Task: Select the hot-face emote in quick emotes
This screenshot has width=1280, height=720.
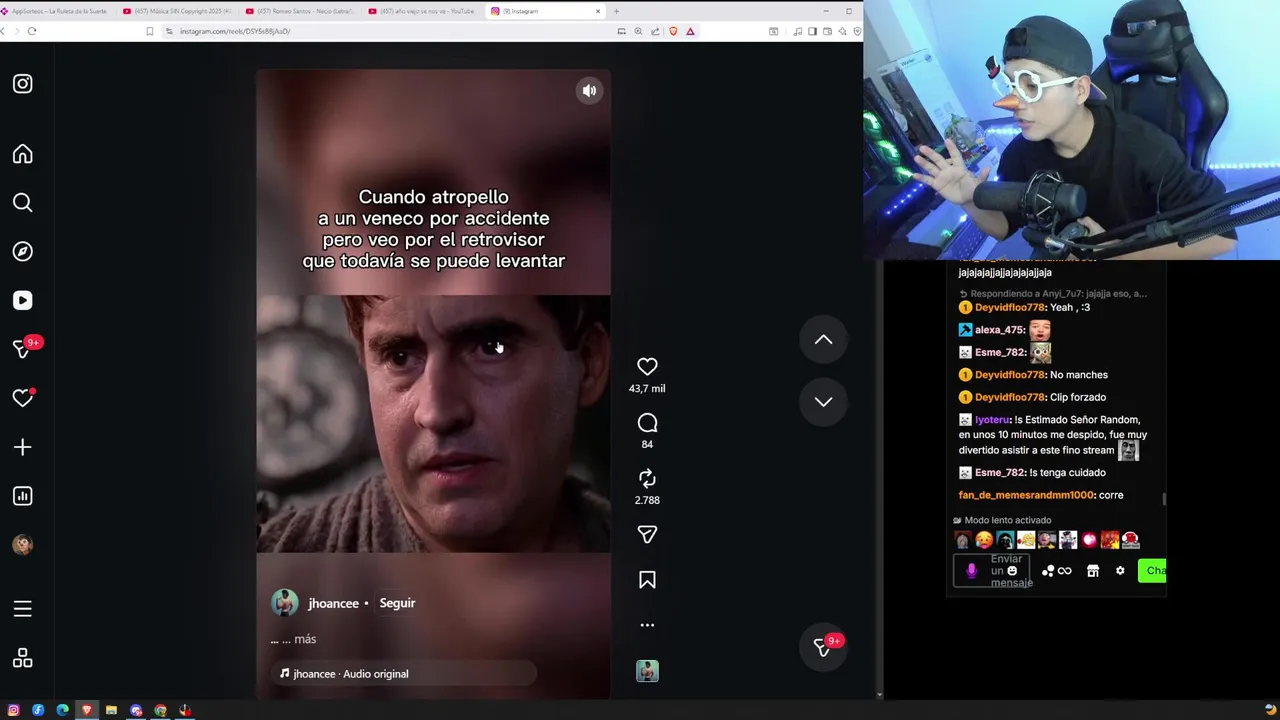Action: 984,540
